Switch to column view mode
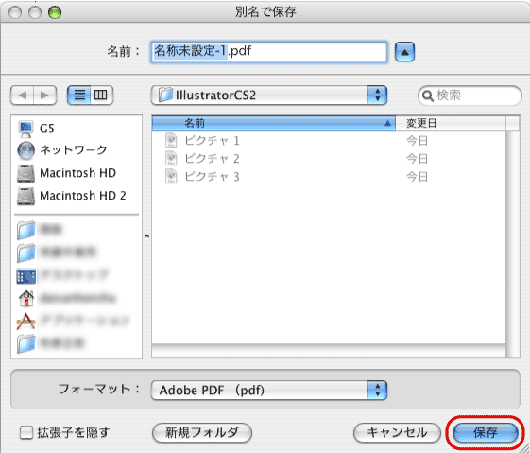Image resolution: width=530 pixels, height=453 pixels. click(x=101, y=95)
